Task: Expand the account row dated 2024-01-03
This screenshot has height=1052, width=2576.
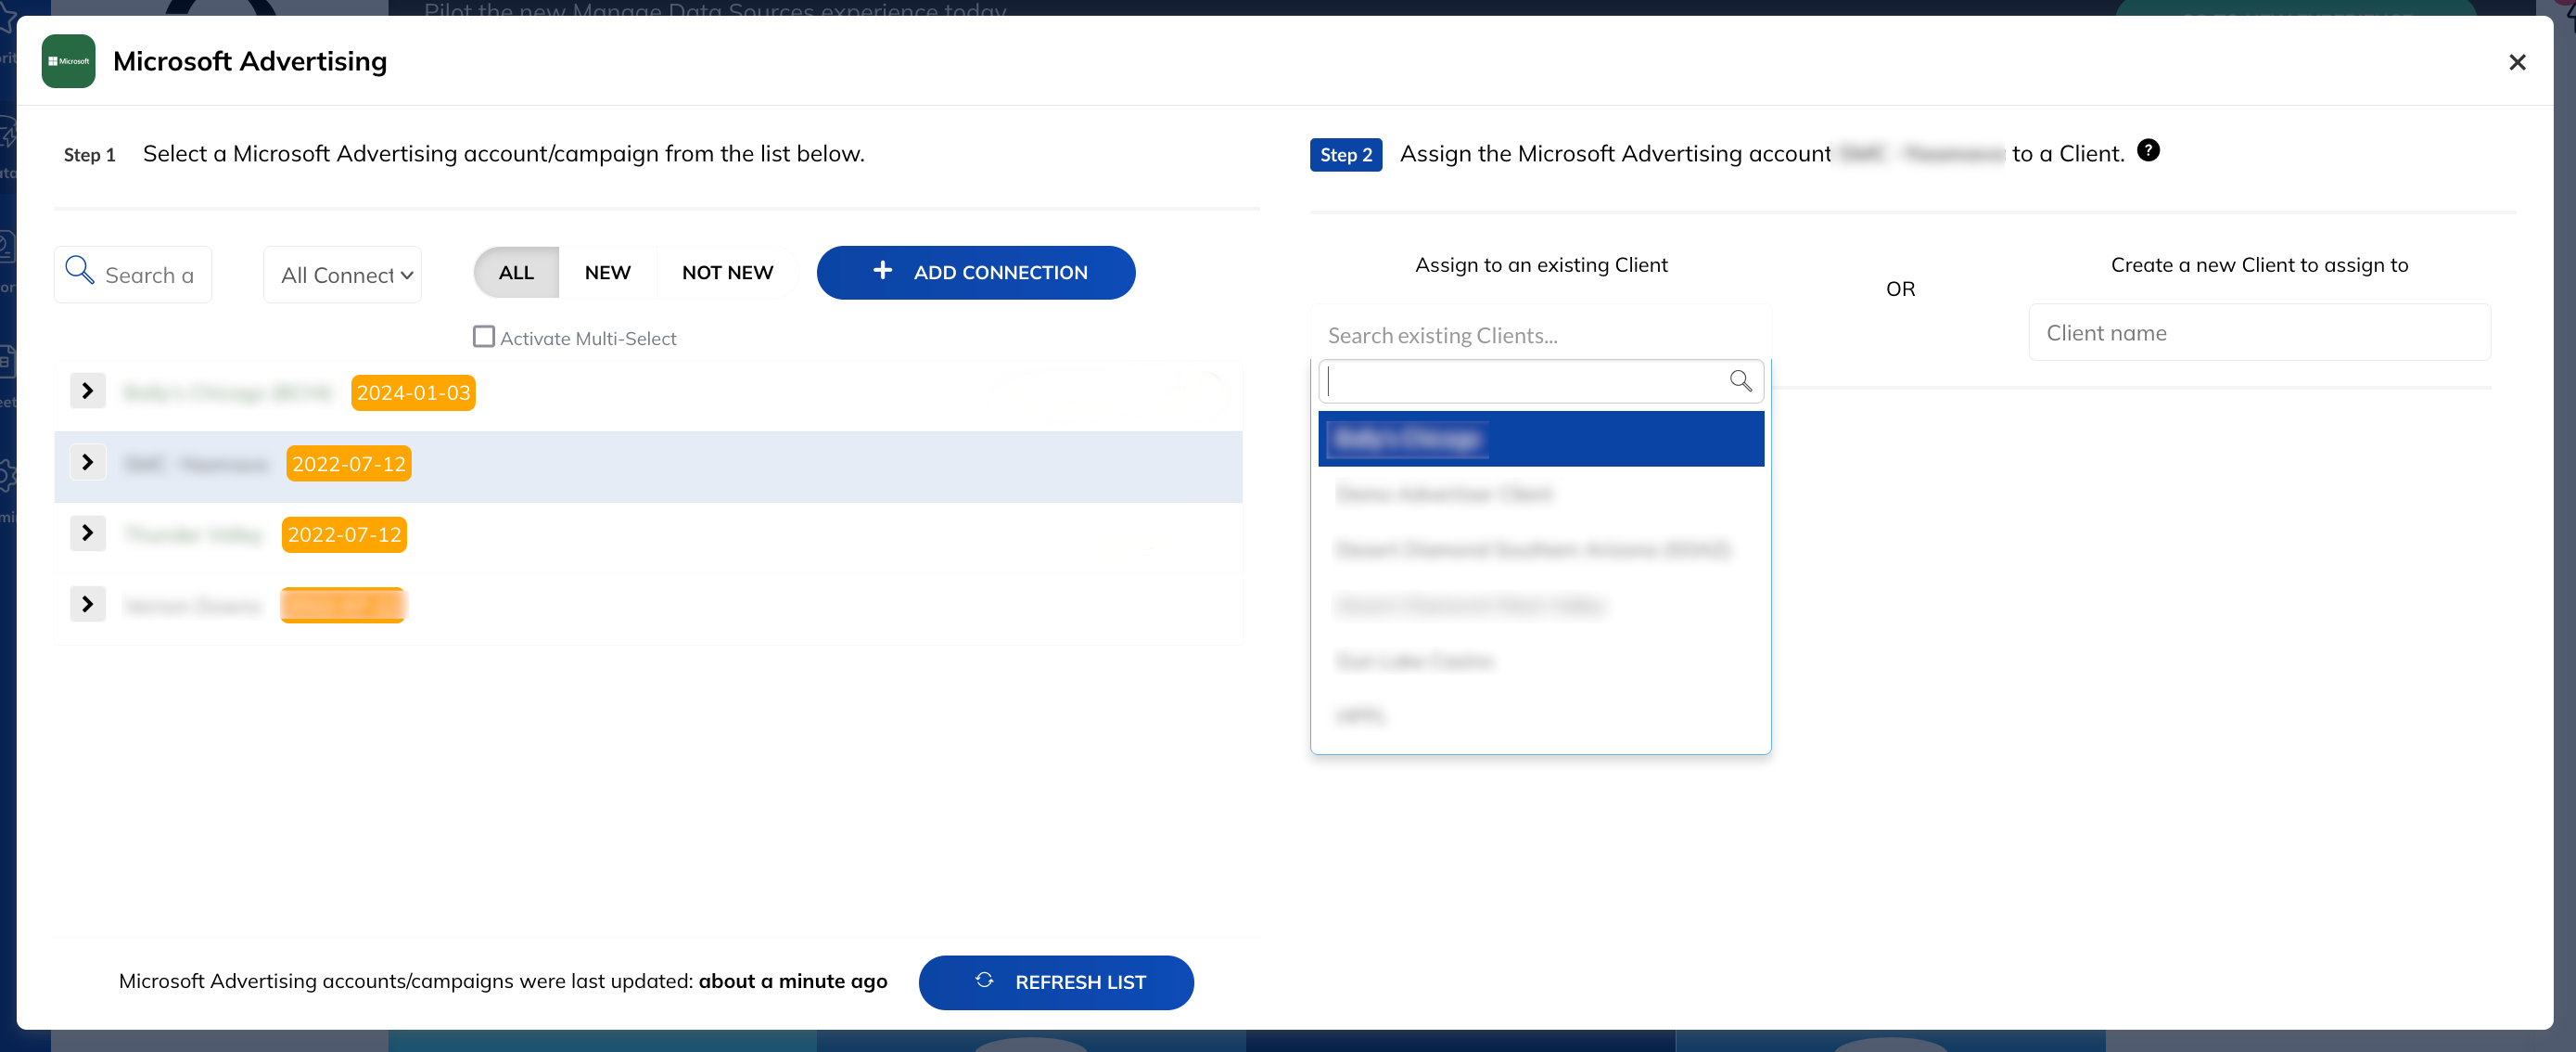Action: 88,391
